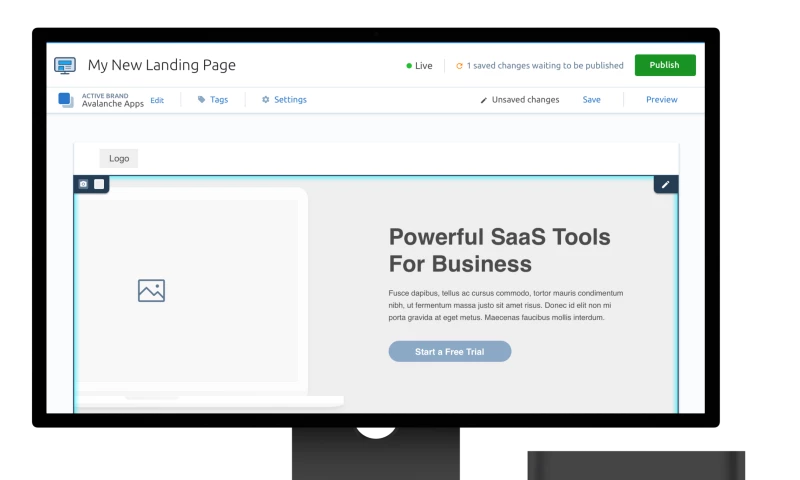Click the Logo placeholder

click(119, 159)
